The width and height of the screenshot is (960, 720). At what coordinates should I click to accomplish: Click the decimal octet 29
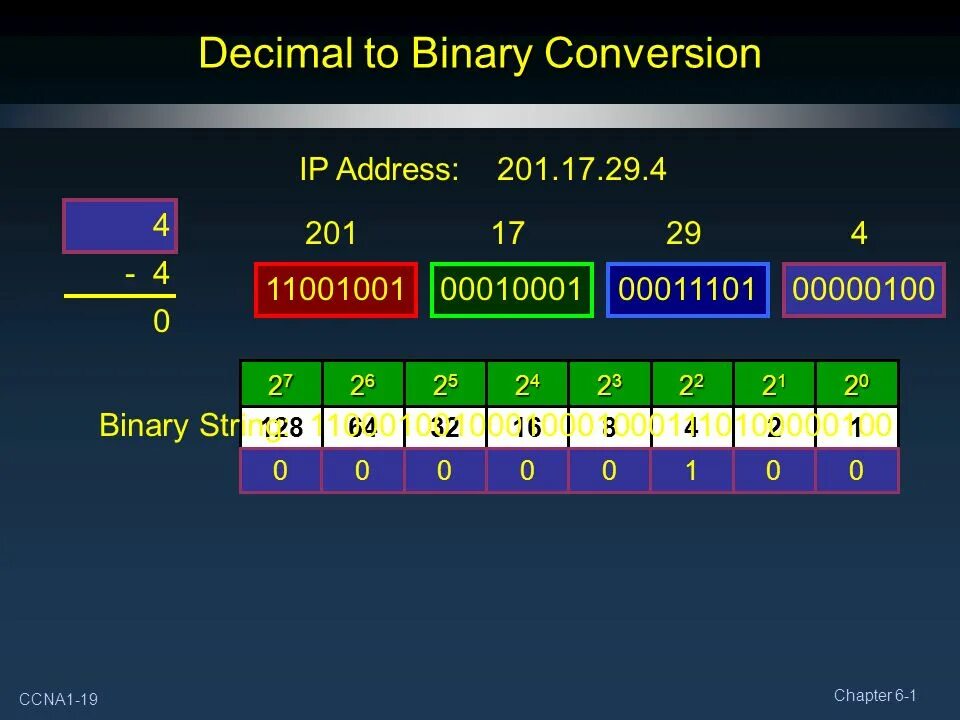pos(683,233)
